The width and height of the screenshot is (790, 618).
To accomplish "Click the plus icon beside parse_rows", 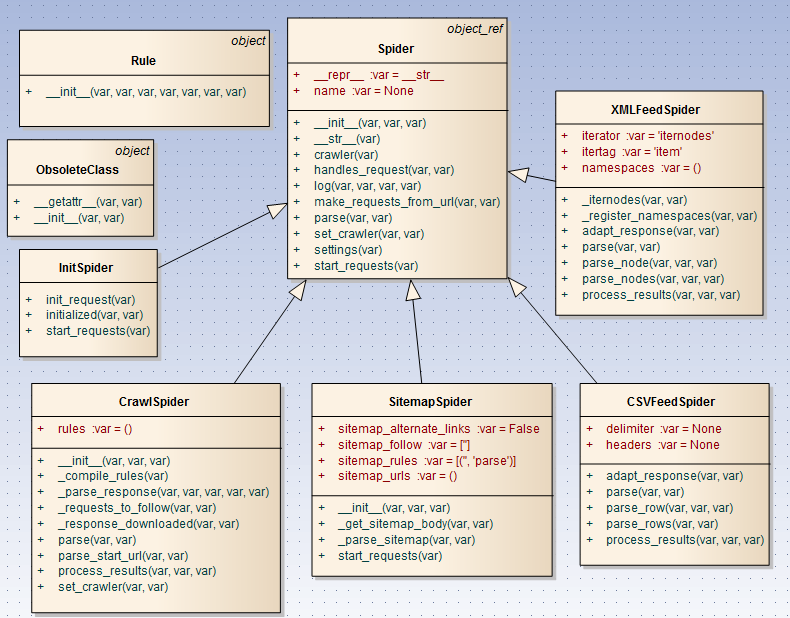I will [x=590, y=524].
